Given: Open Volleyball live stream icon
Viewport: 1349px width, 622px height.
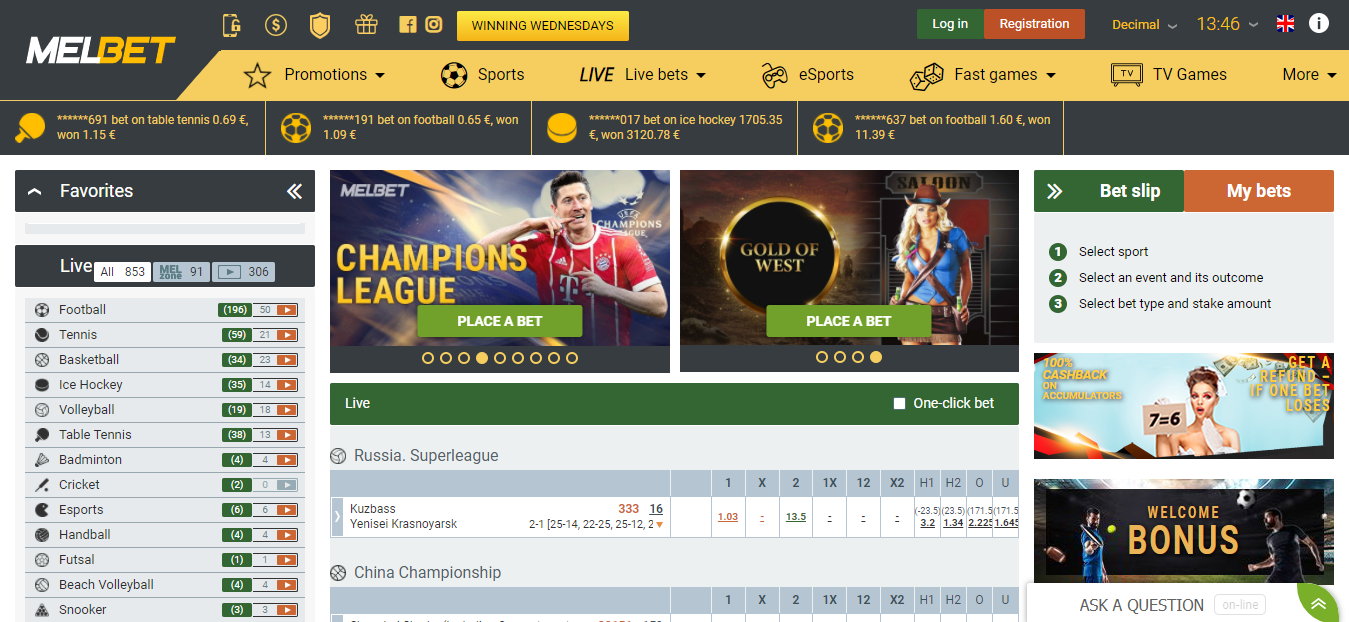Looking at the screenshot, I should pyautogui.click(x=288, y=410).
